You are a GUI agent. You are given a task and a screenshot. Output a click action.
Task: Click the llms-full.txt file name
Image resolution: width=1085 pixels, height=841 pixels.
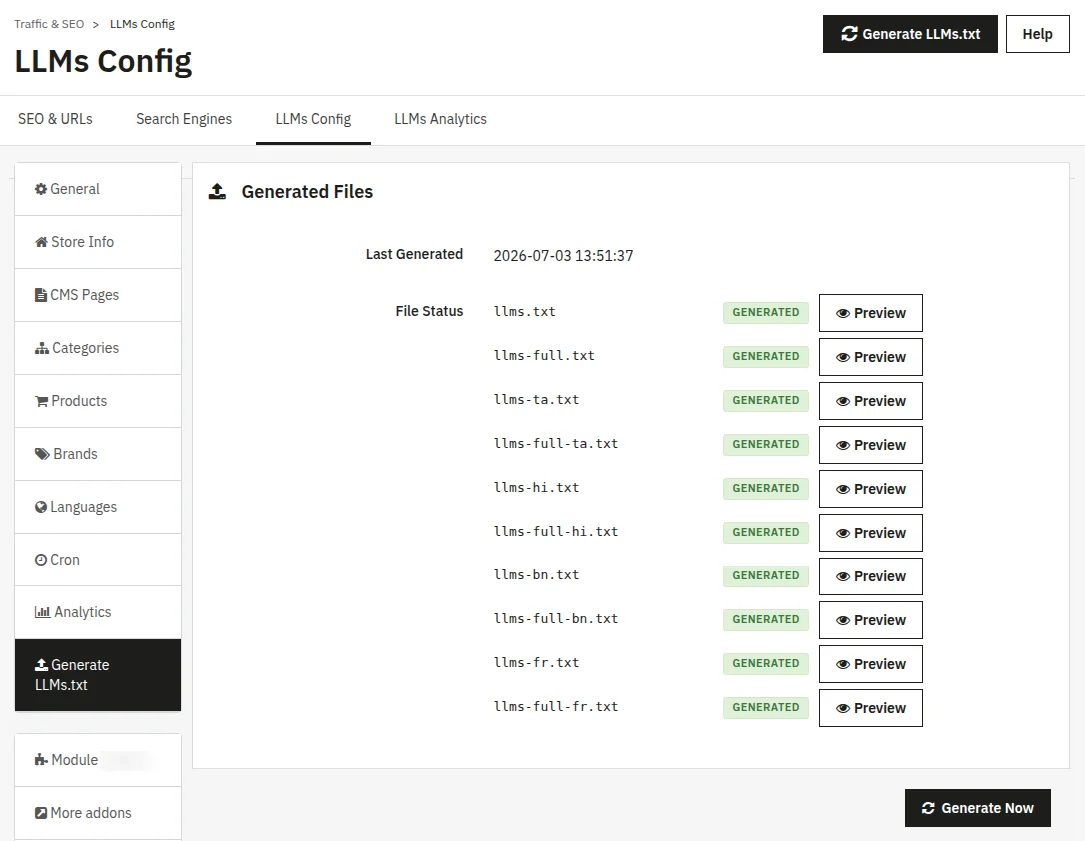coord(544,356)
